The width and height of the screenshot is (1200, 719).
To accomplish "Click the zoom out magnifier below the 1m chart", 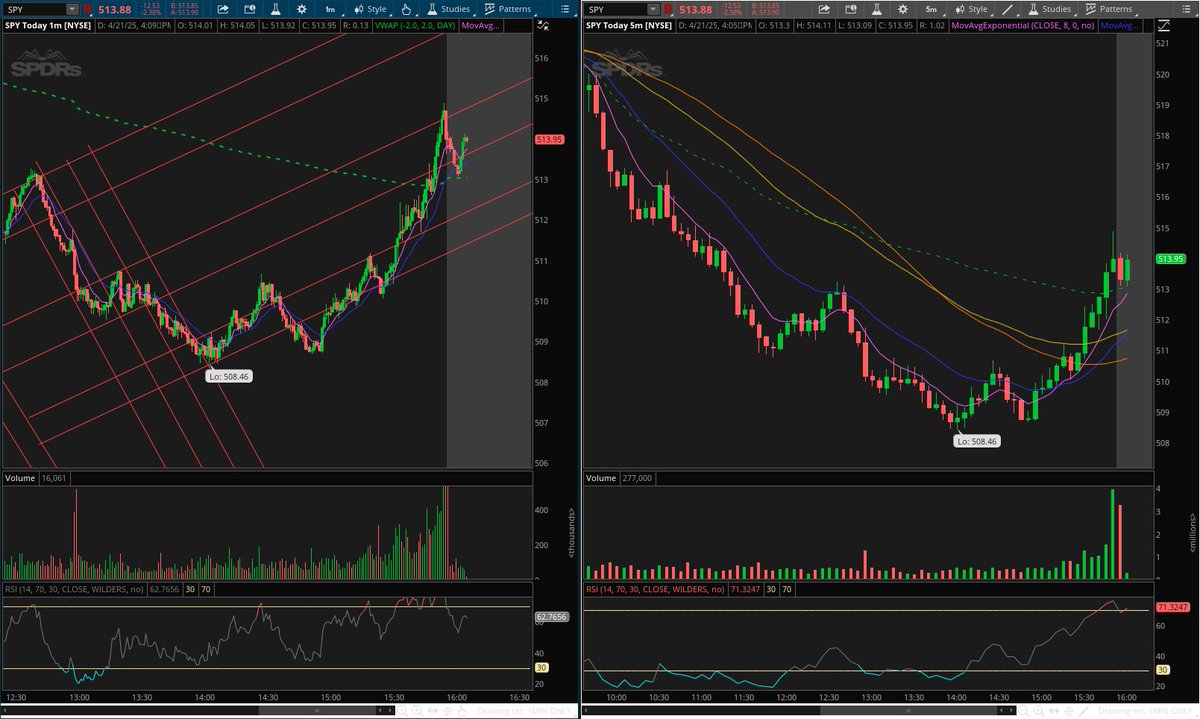I will pyautogui.click(x=403, y=711).
